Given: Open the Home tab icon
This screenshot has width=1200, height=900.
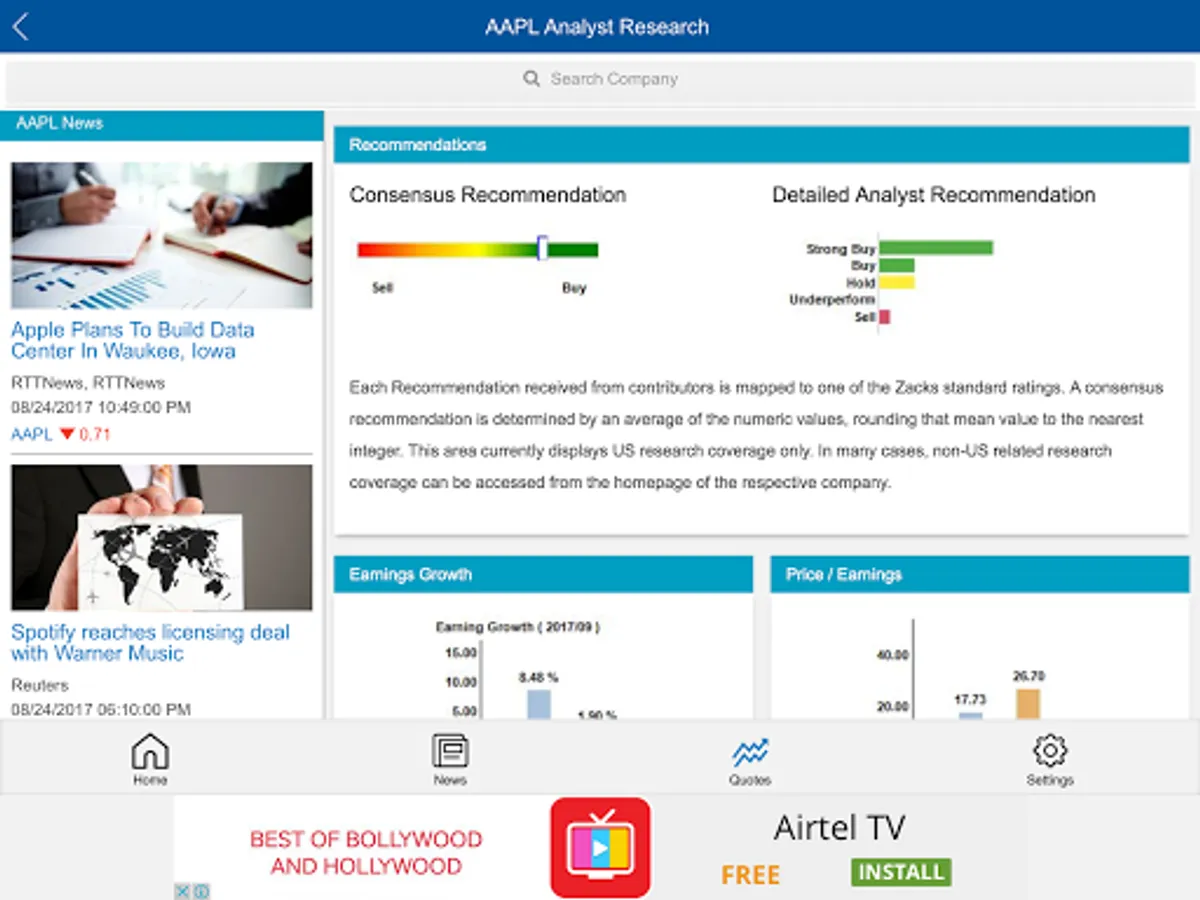Looking at the screenshot, I should 150,751.
